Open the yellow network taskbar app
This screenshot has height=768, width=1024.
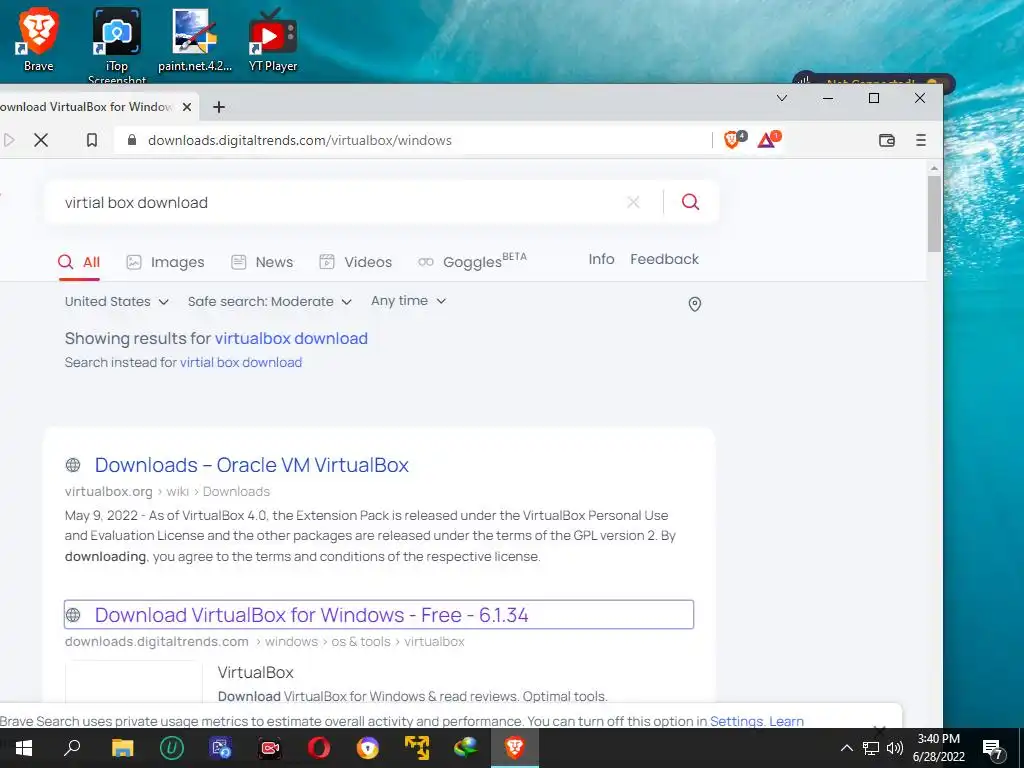[x=417, y=748]
